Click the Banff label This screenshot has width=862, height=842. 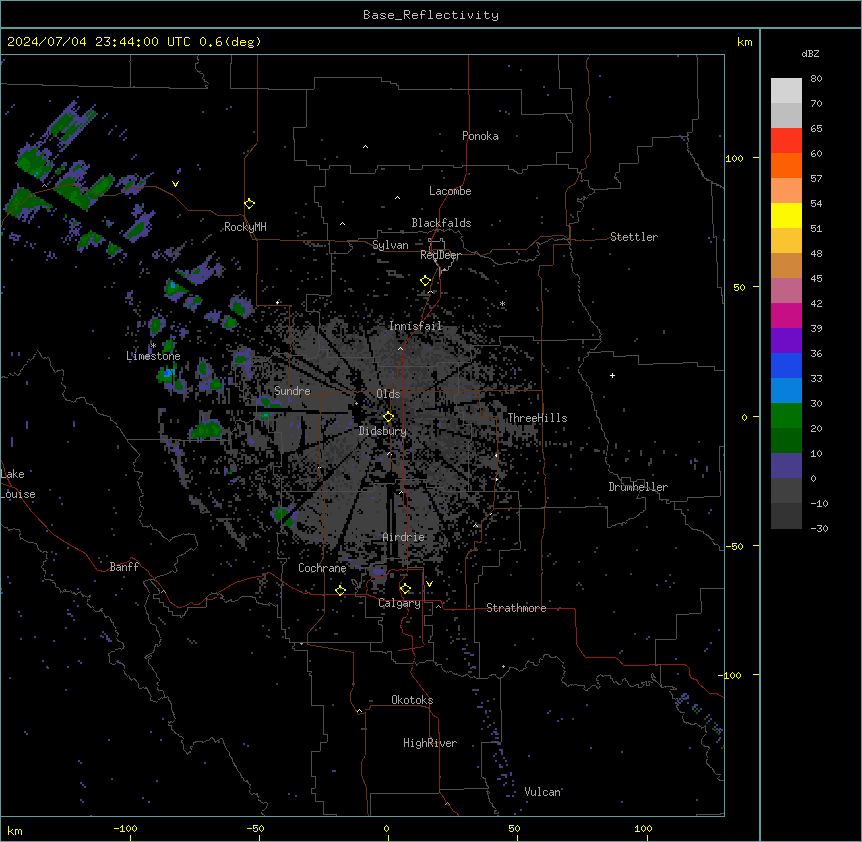click(x=124, y=567)
